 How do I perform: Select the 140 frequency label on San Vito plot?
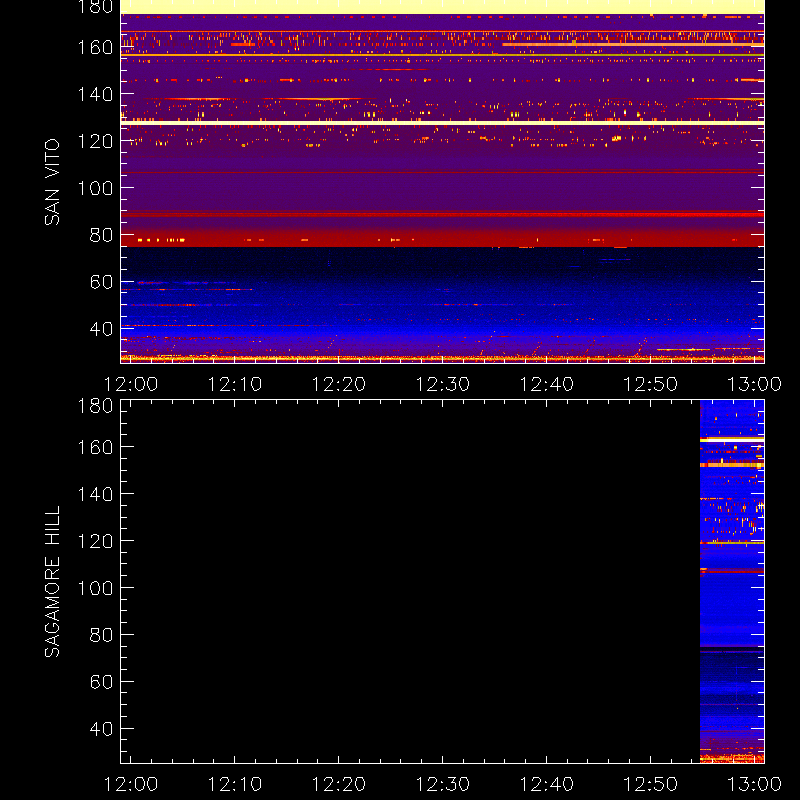pyautogui.click(x=95, y=94)
